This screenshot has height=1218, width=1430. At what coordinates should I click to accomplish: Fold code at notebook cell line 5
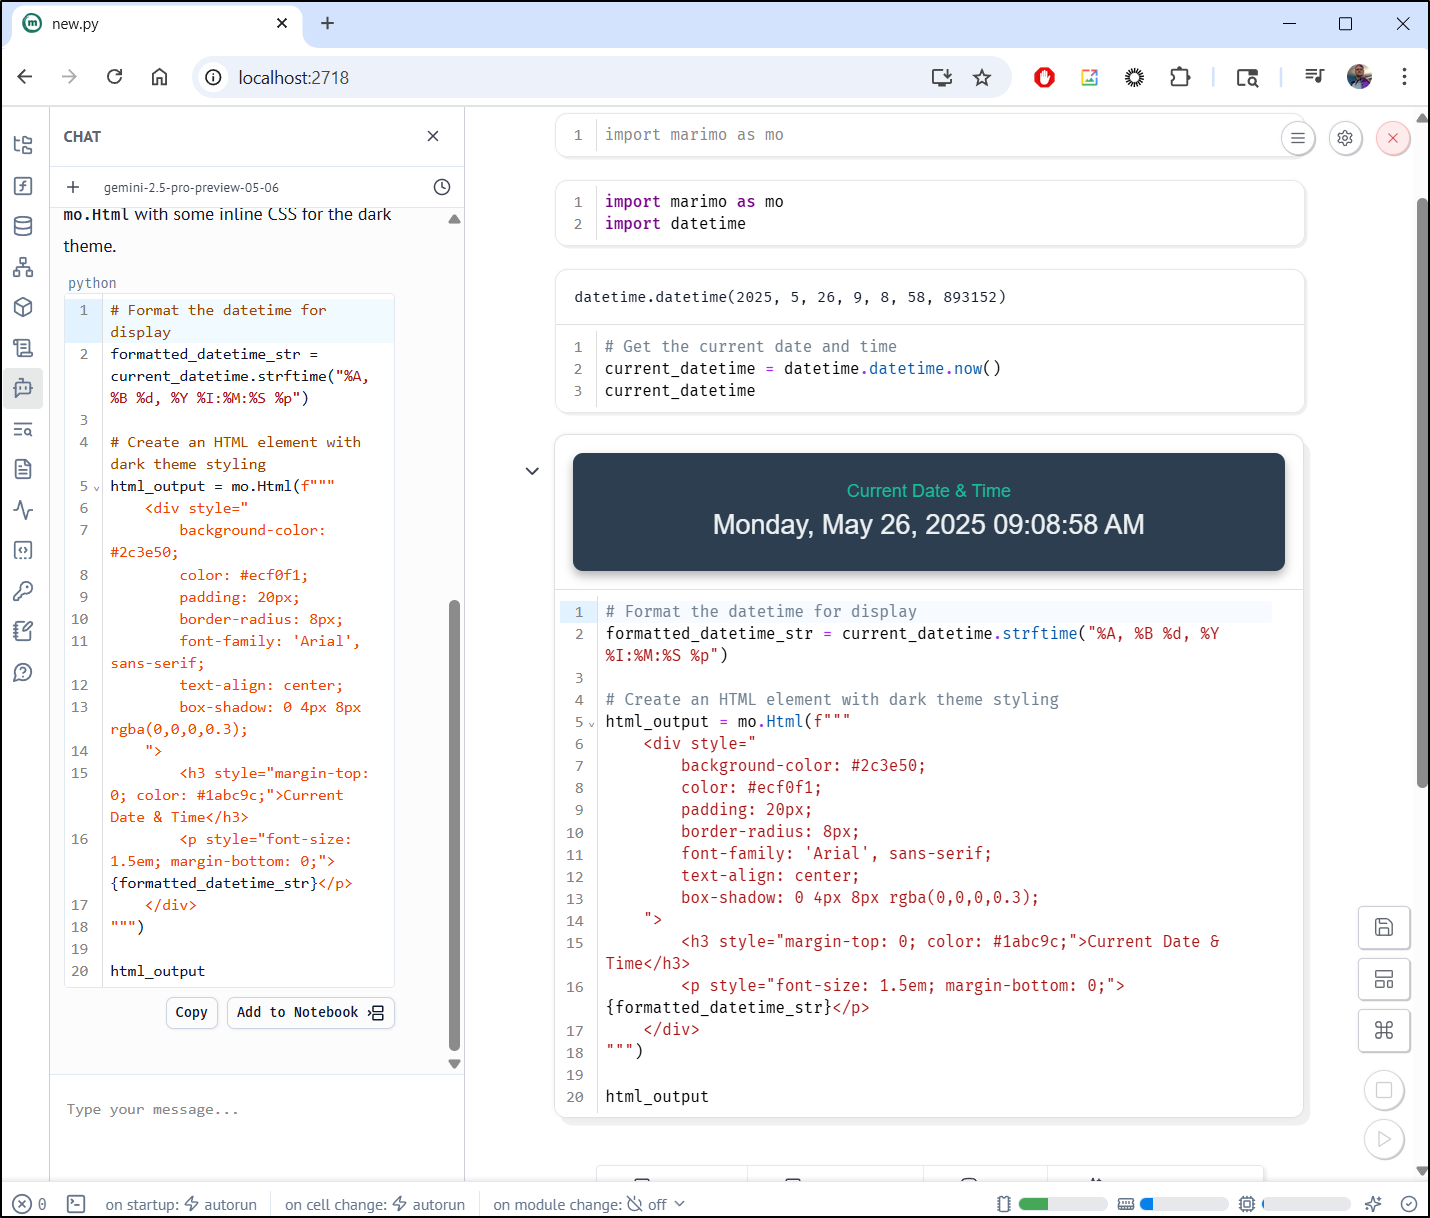click(592, 724)
